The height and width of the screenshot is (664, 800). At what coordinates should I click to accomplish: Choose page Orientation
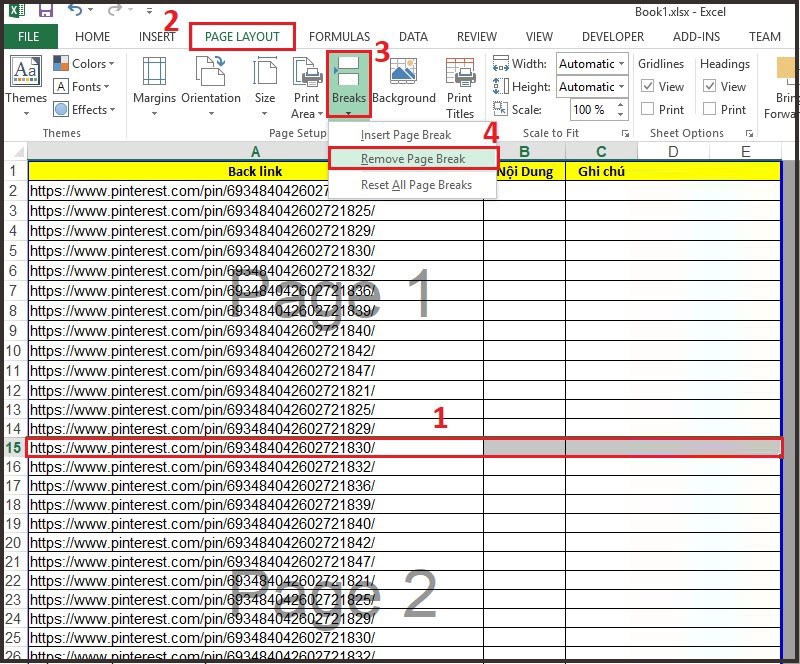click(211, 86)
